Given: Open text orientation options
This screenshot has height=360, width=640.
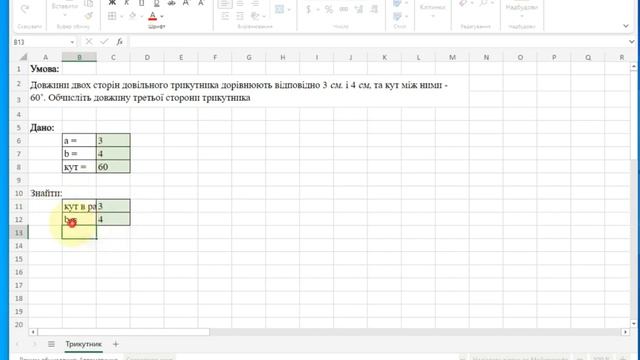Looking at the screenshot, I should tap(257, 16).
